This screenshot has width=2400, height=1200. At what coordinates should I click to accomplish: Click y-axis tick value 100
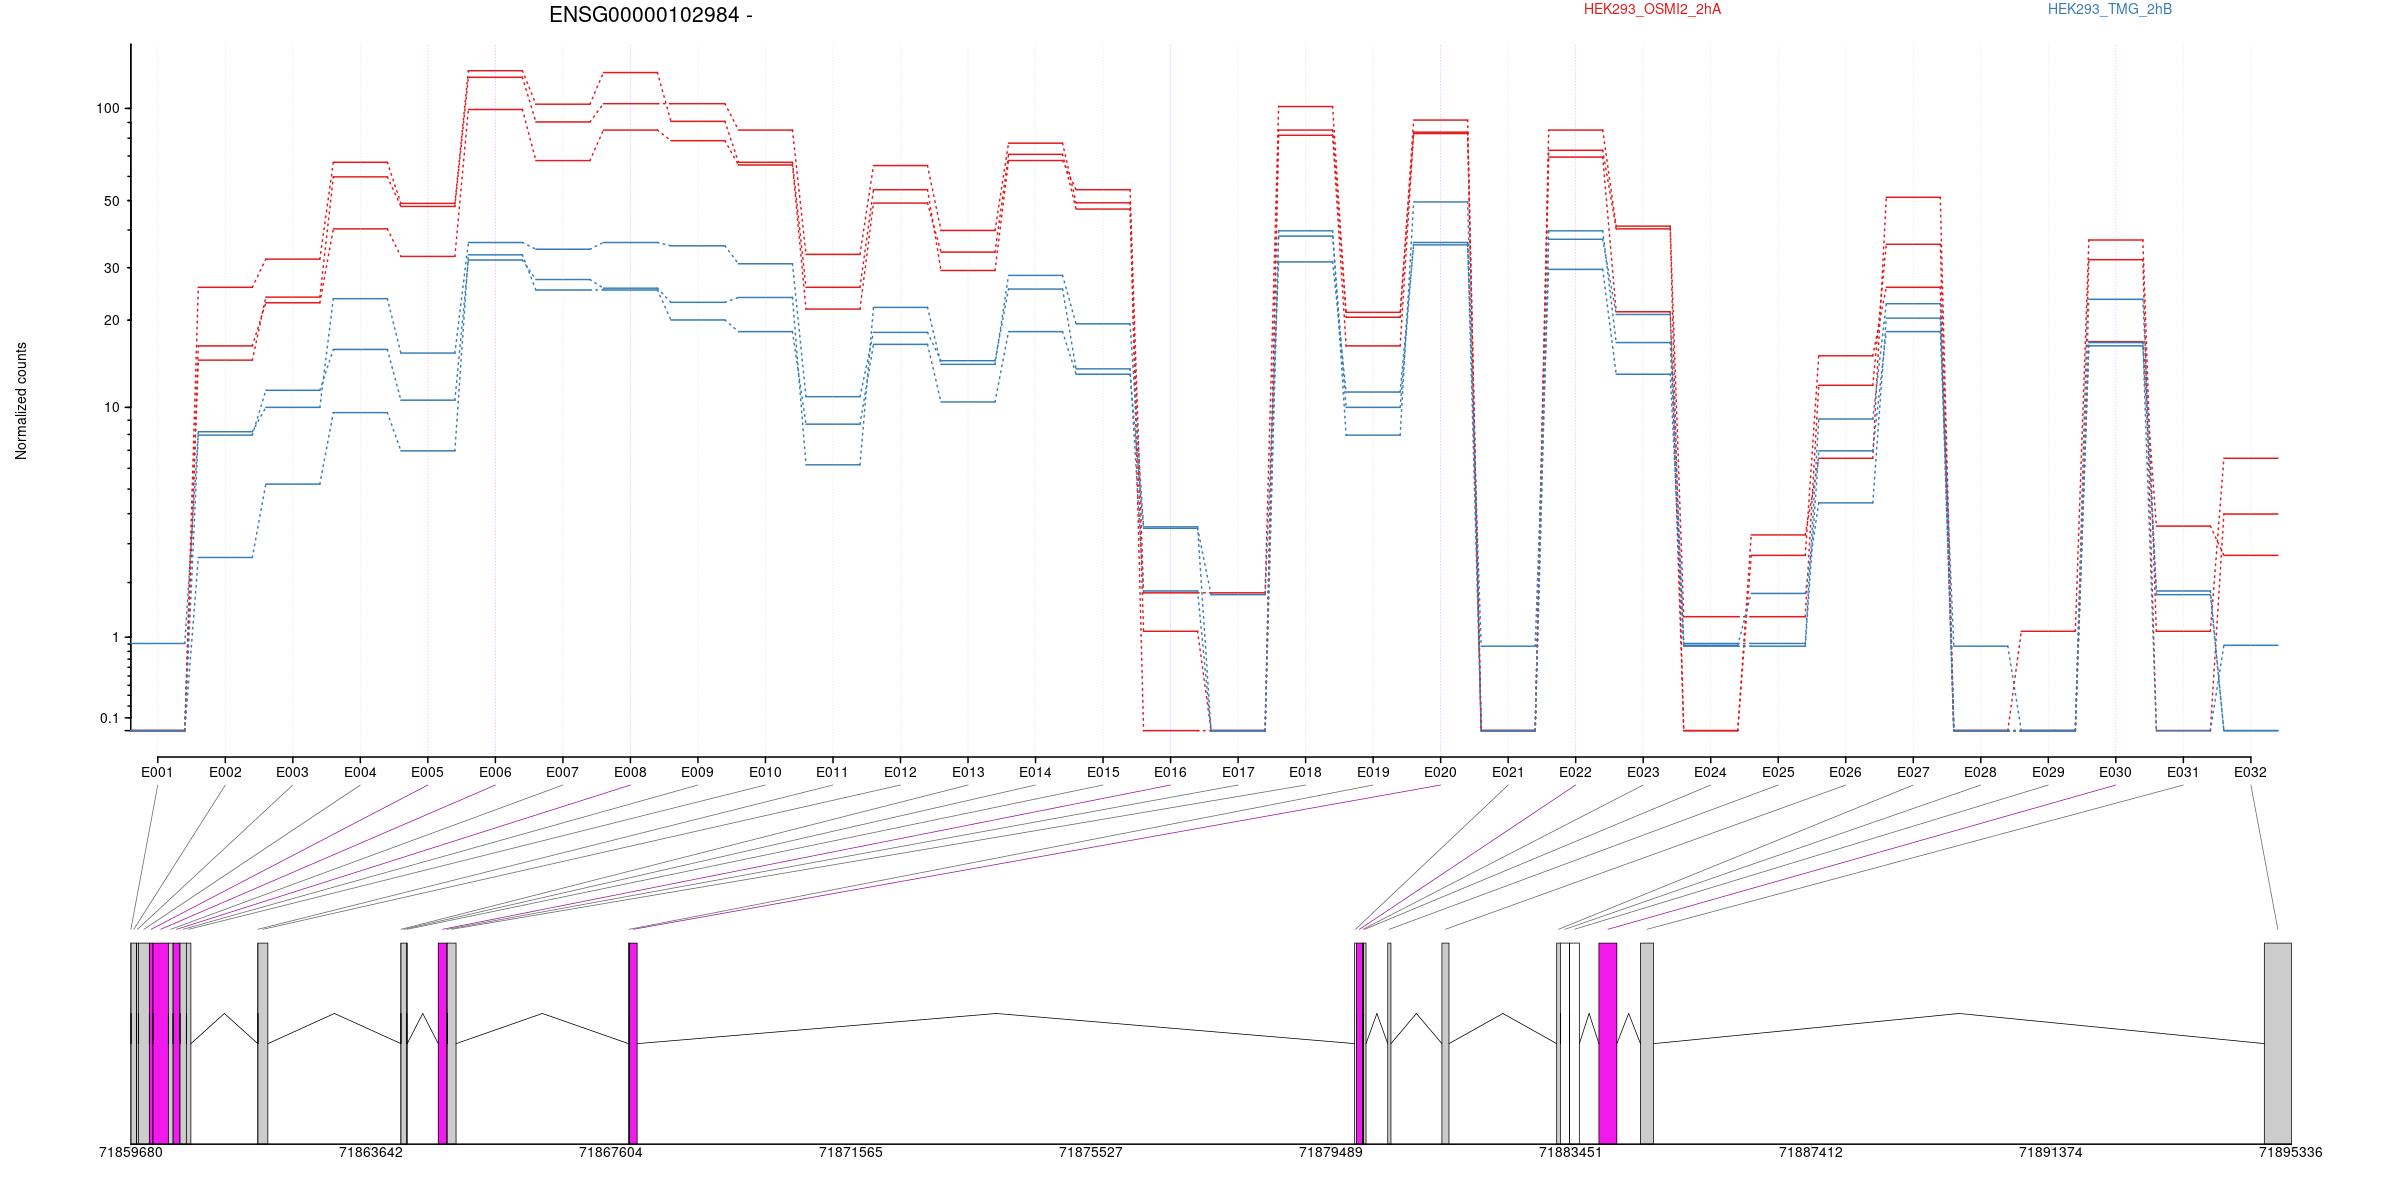point(108,108)
